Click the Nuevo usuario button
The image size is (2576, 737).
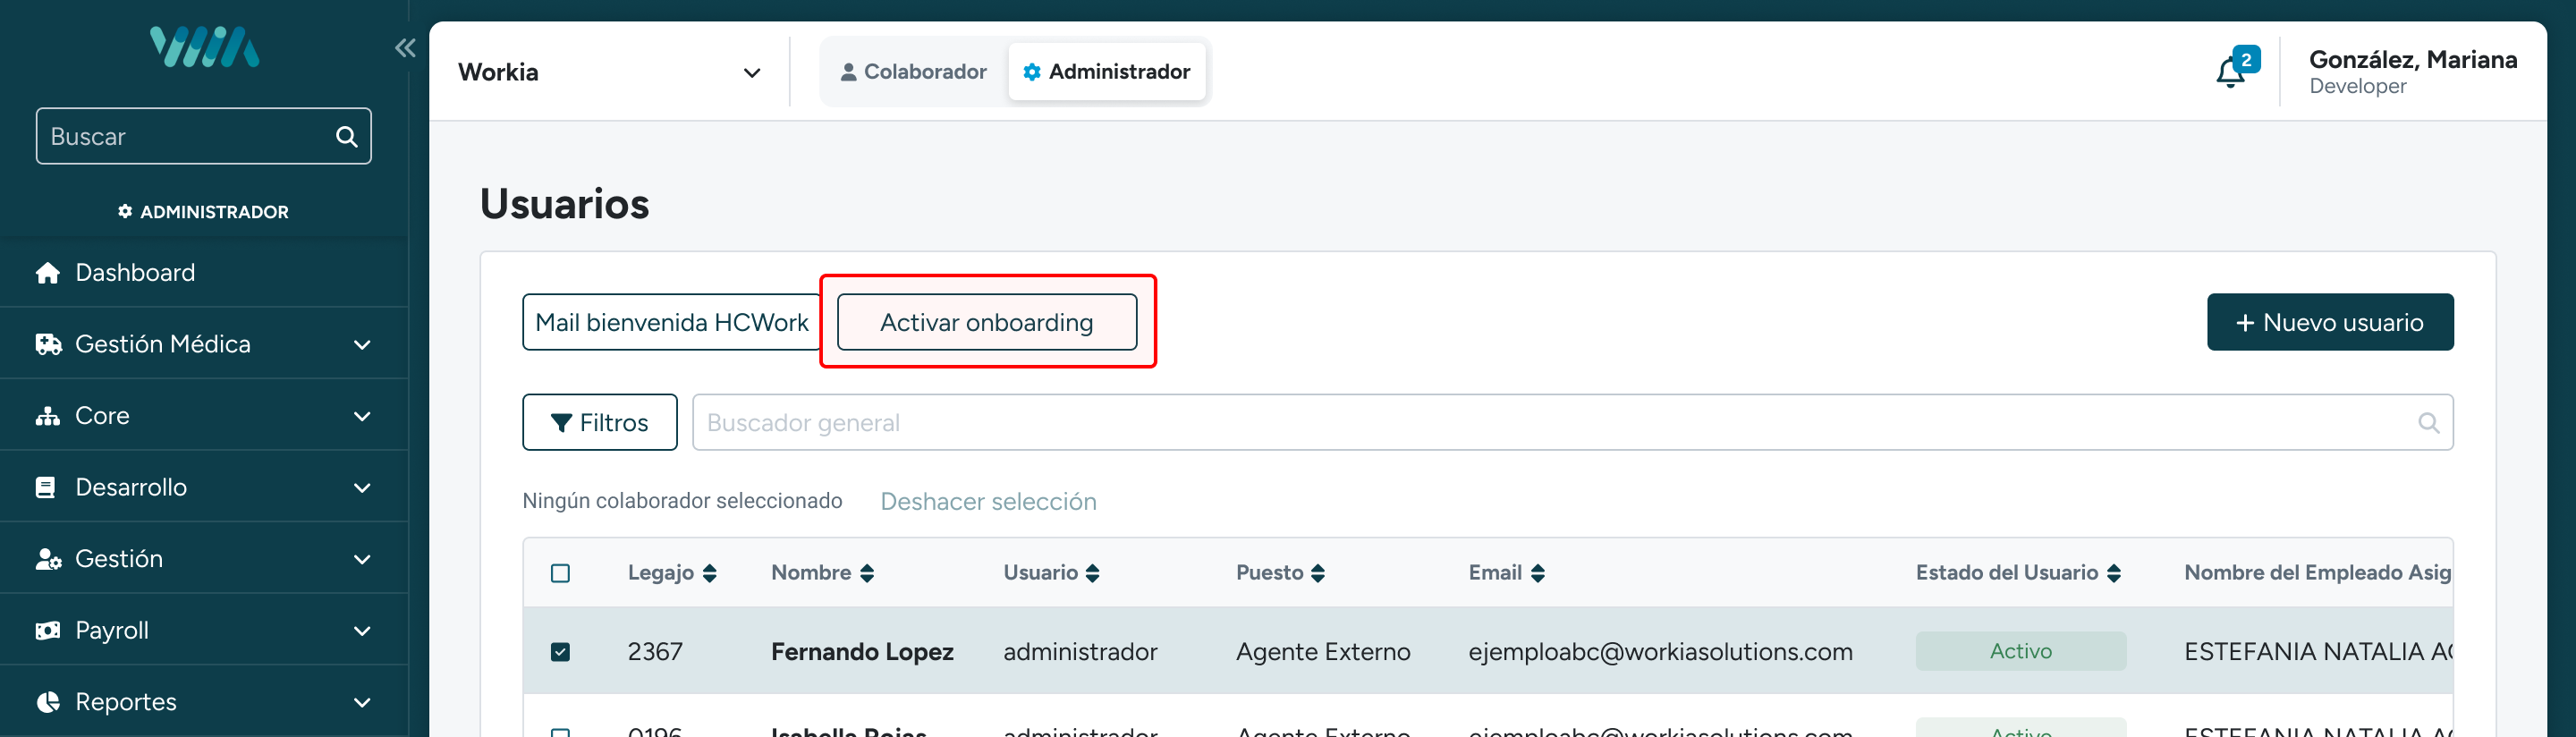(2330, 323)
